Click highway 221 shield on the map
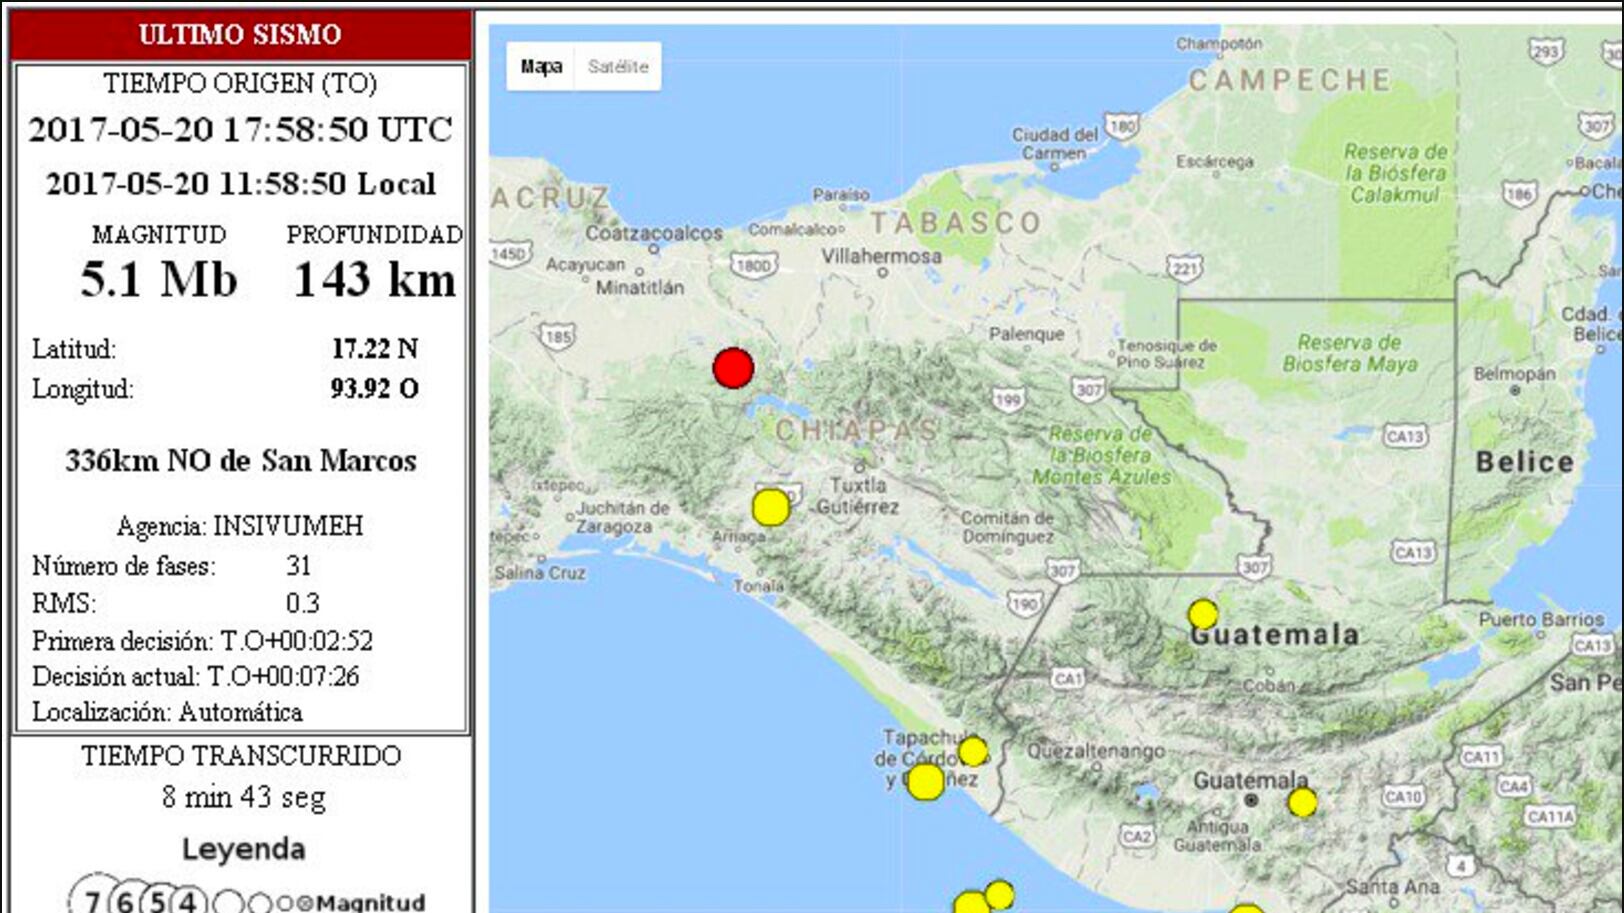This screenshot has width=1624, height=913. click(1185, 268)
